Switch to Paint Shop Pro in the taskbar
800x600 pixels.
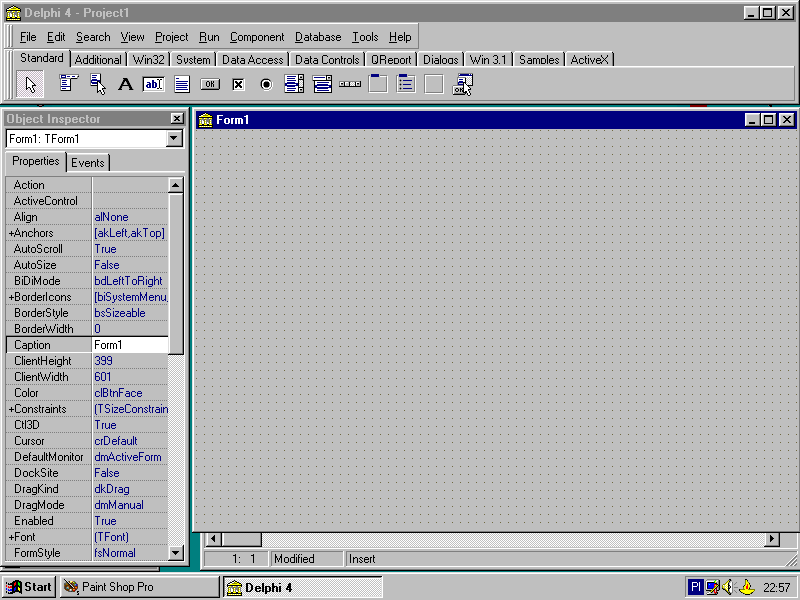click(138, 587)
